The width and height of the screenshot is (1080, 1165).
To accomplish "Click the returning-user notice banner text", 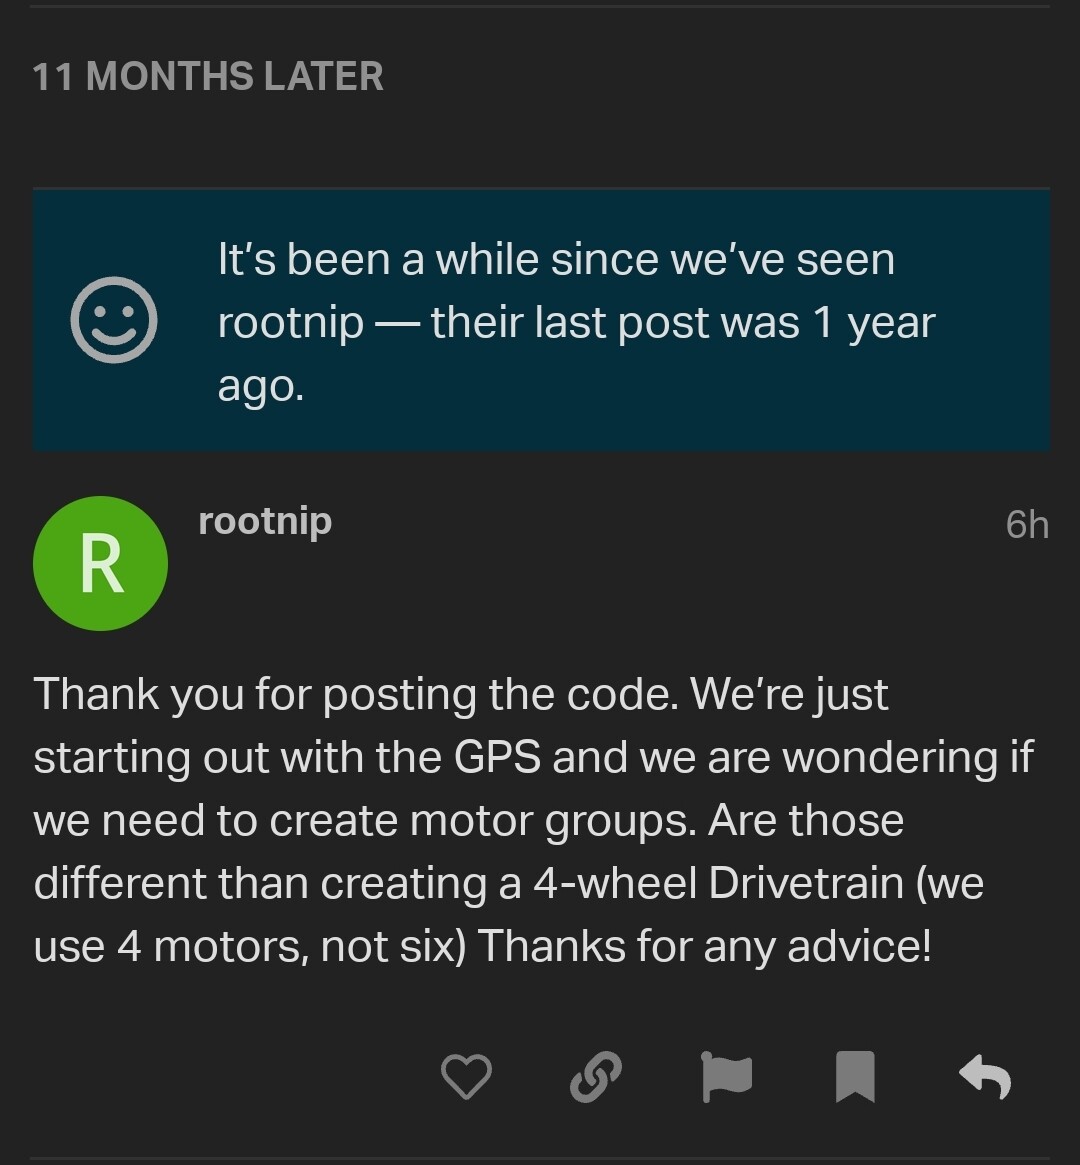I will tap(576, 322).
